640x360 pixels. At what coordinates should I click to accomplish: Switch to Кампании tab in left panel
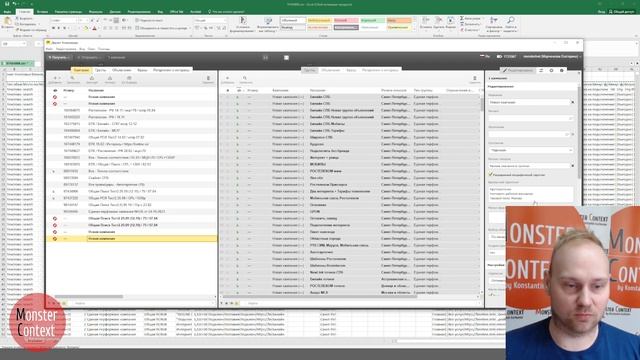tap(81, 70)
